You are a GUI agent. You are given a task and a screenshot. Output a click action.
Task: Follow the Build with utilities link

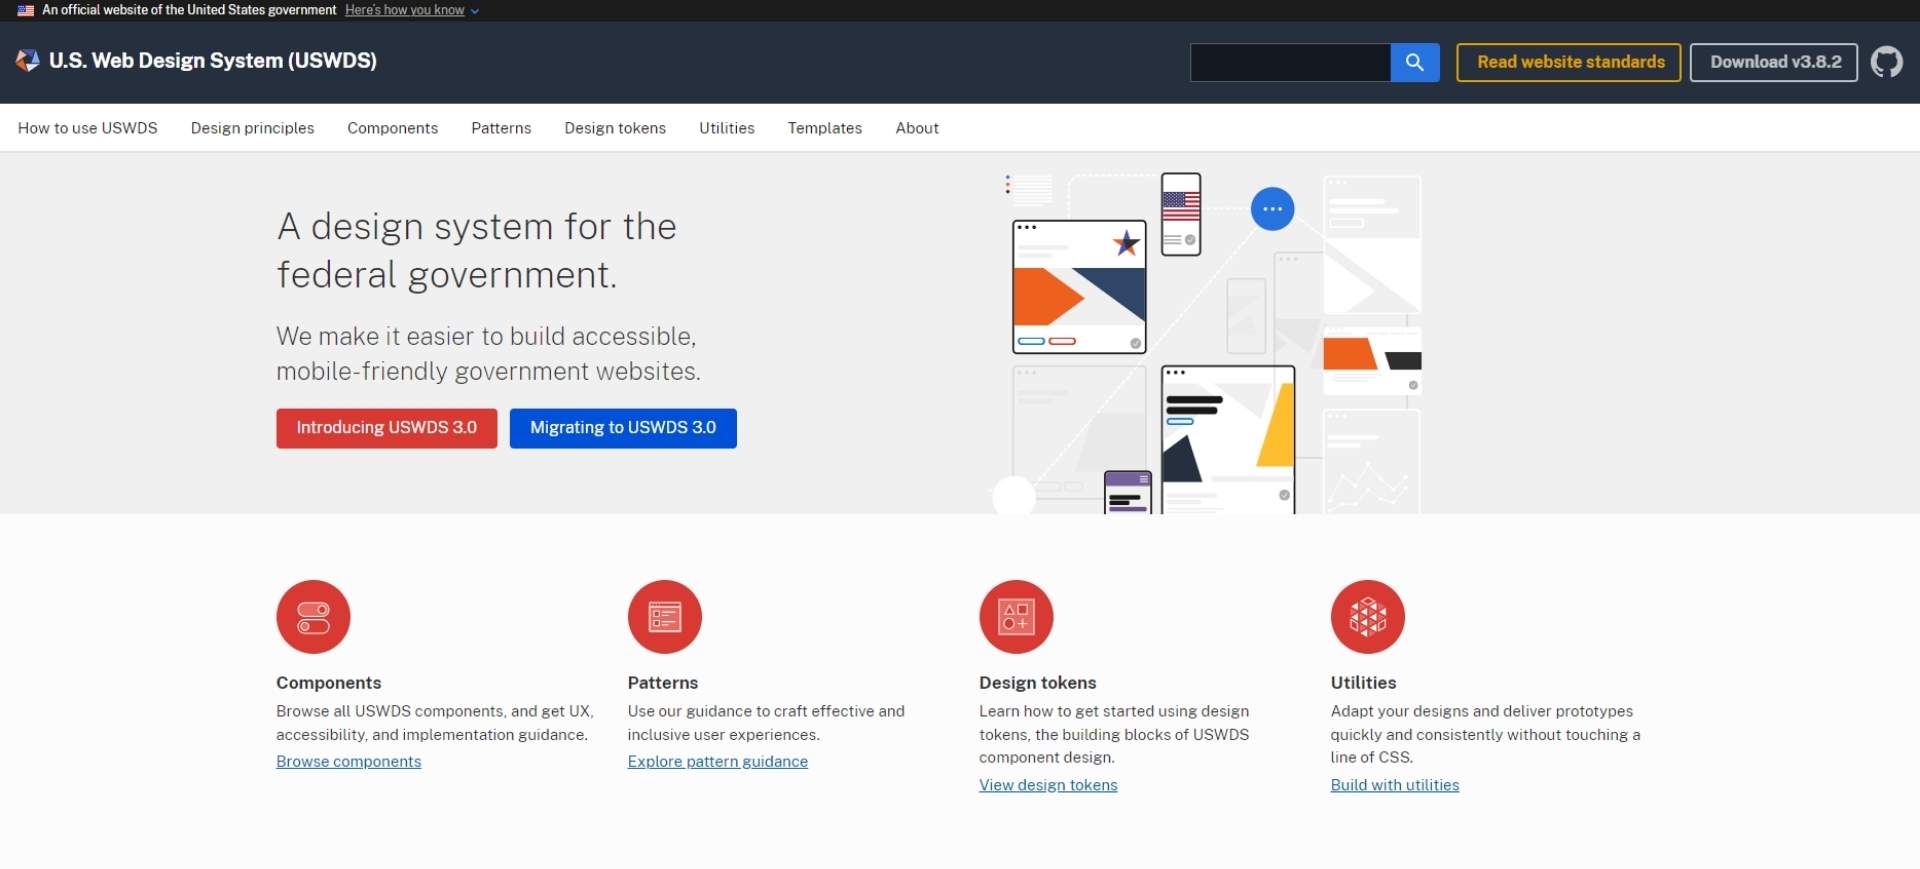[1395, 785]
